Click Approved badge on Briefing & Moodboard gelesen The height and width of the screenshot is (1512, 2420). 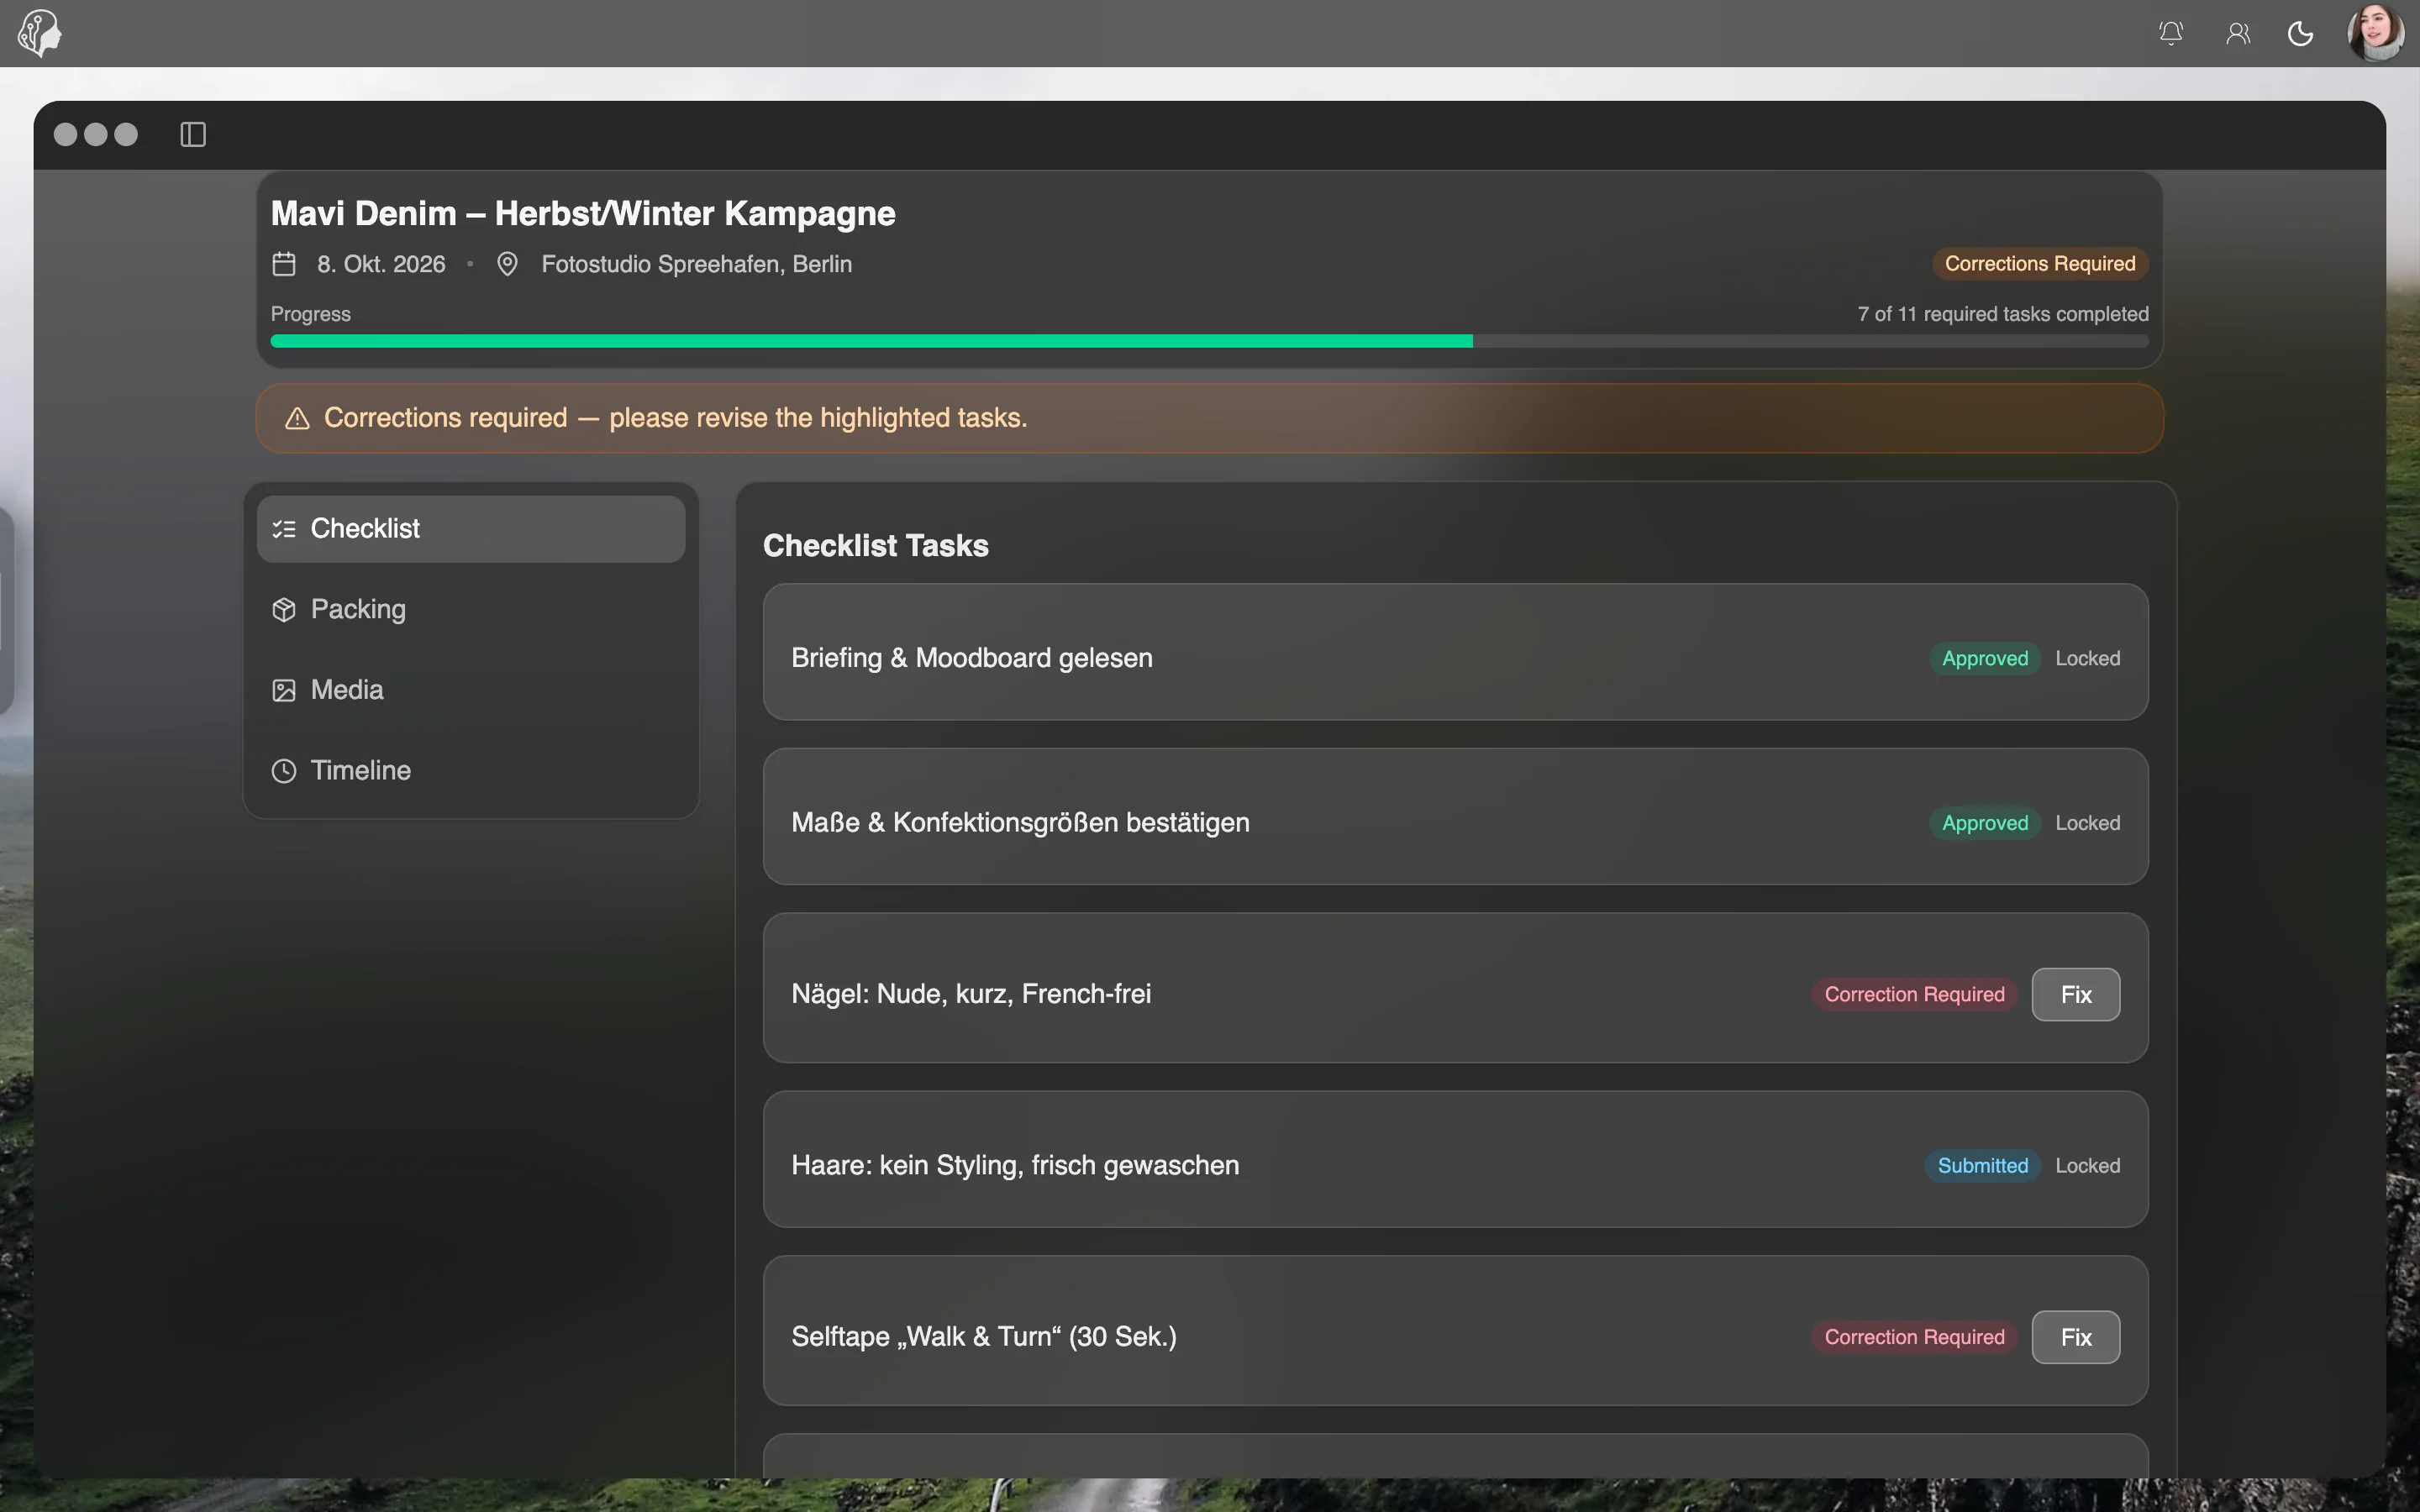[x=1985, y=658]
